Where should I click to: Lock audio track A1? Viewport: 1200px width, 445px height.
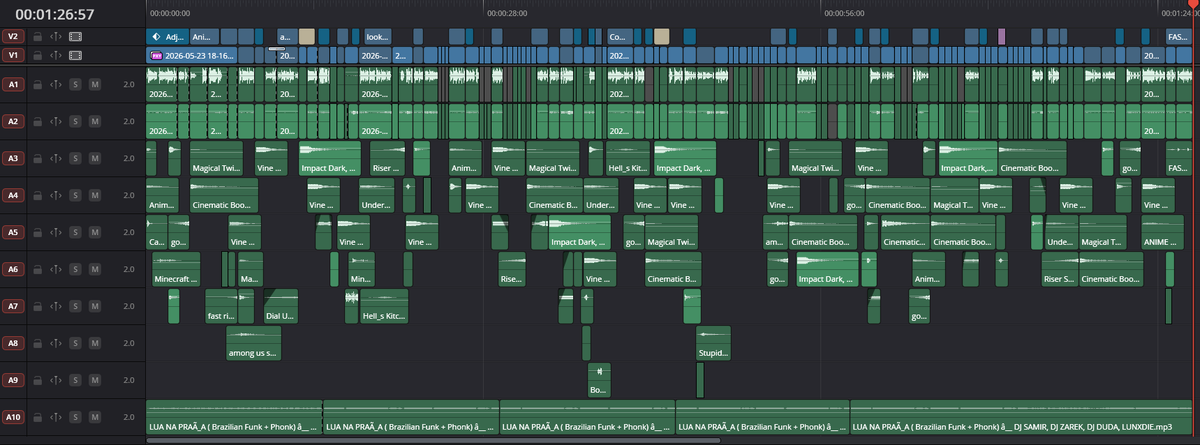(x=37, y=85)
